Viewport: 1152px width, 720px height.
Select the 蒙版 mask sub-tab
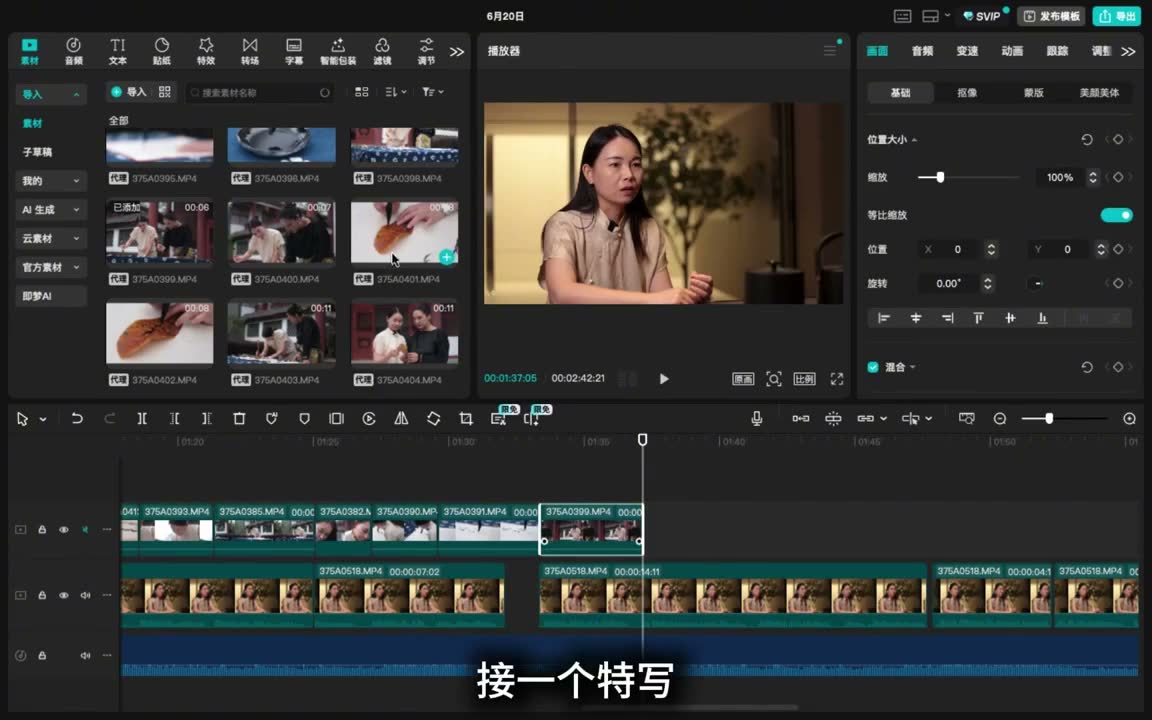[x=1034, y=93]
